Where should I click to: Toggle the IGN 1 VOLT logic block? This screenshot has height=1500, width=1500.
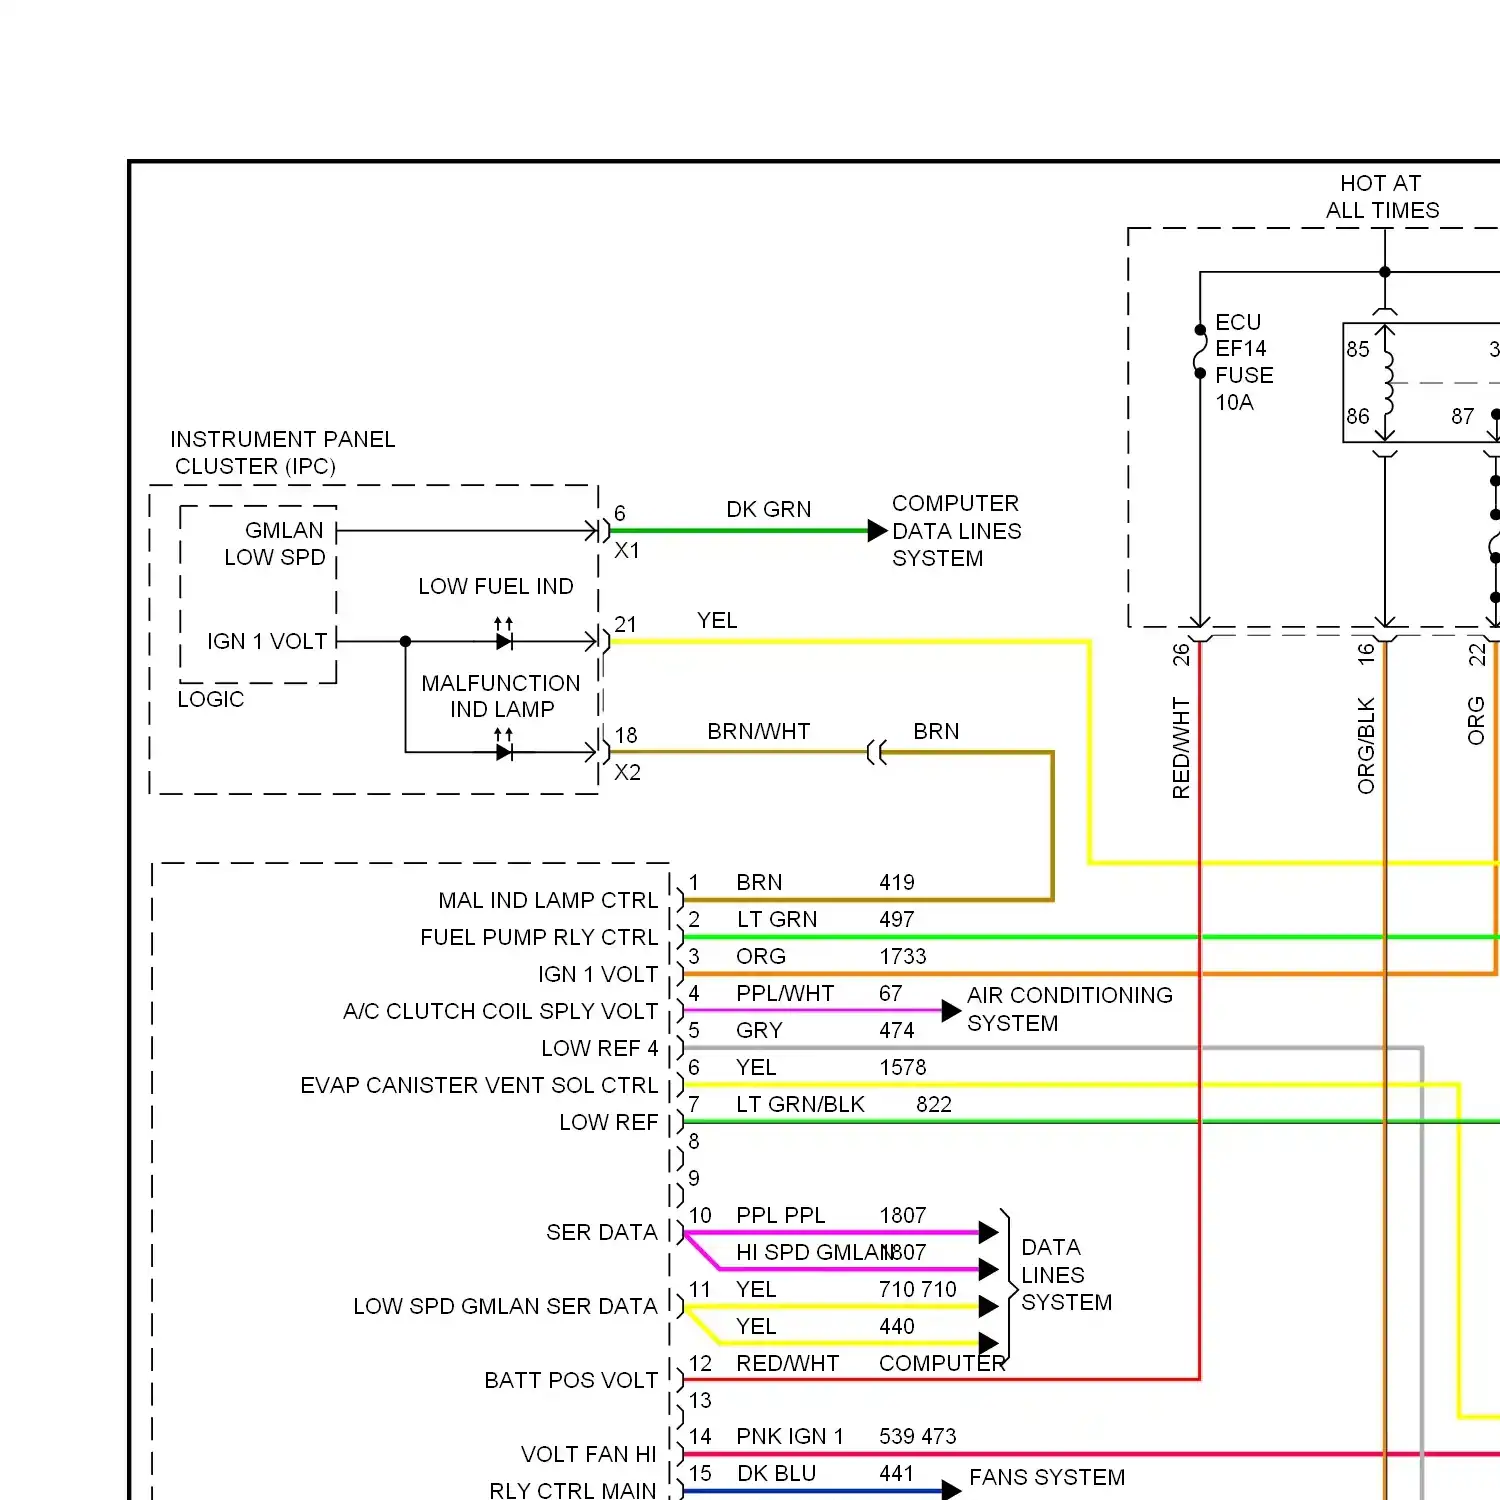pos(267,641)
